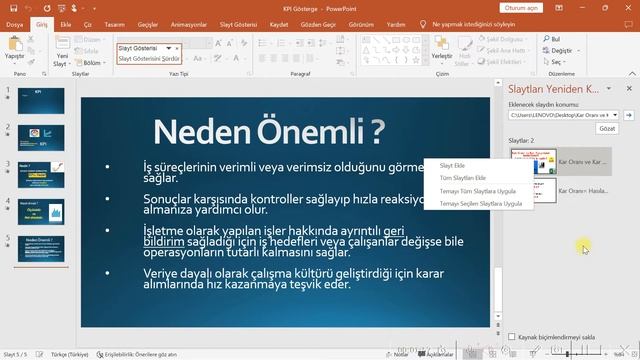Expand the Değiştir (Replace) dropdown
This screenshot has height=360, width=640.
tap(578, 51)
